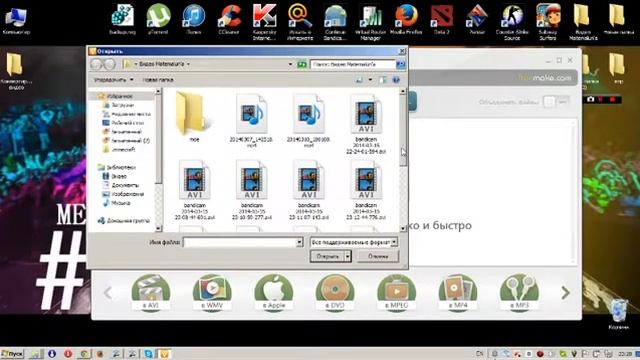Click the file list scroll down arrow

pos(403,228)
